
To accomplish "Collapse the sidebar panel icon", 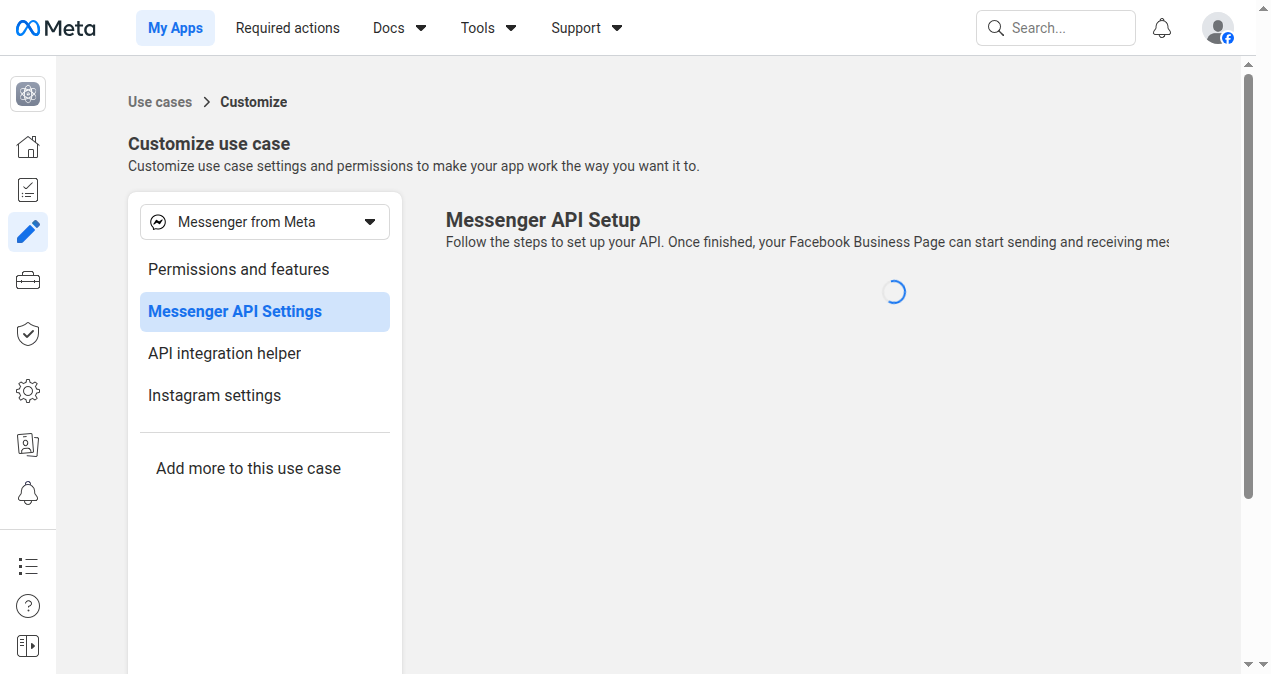I will [28, 646].
